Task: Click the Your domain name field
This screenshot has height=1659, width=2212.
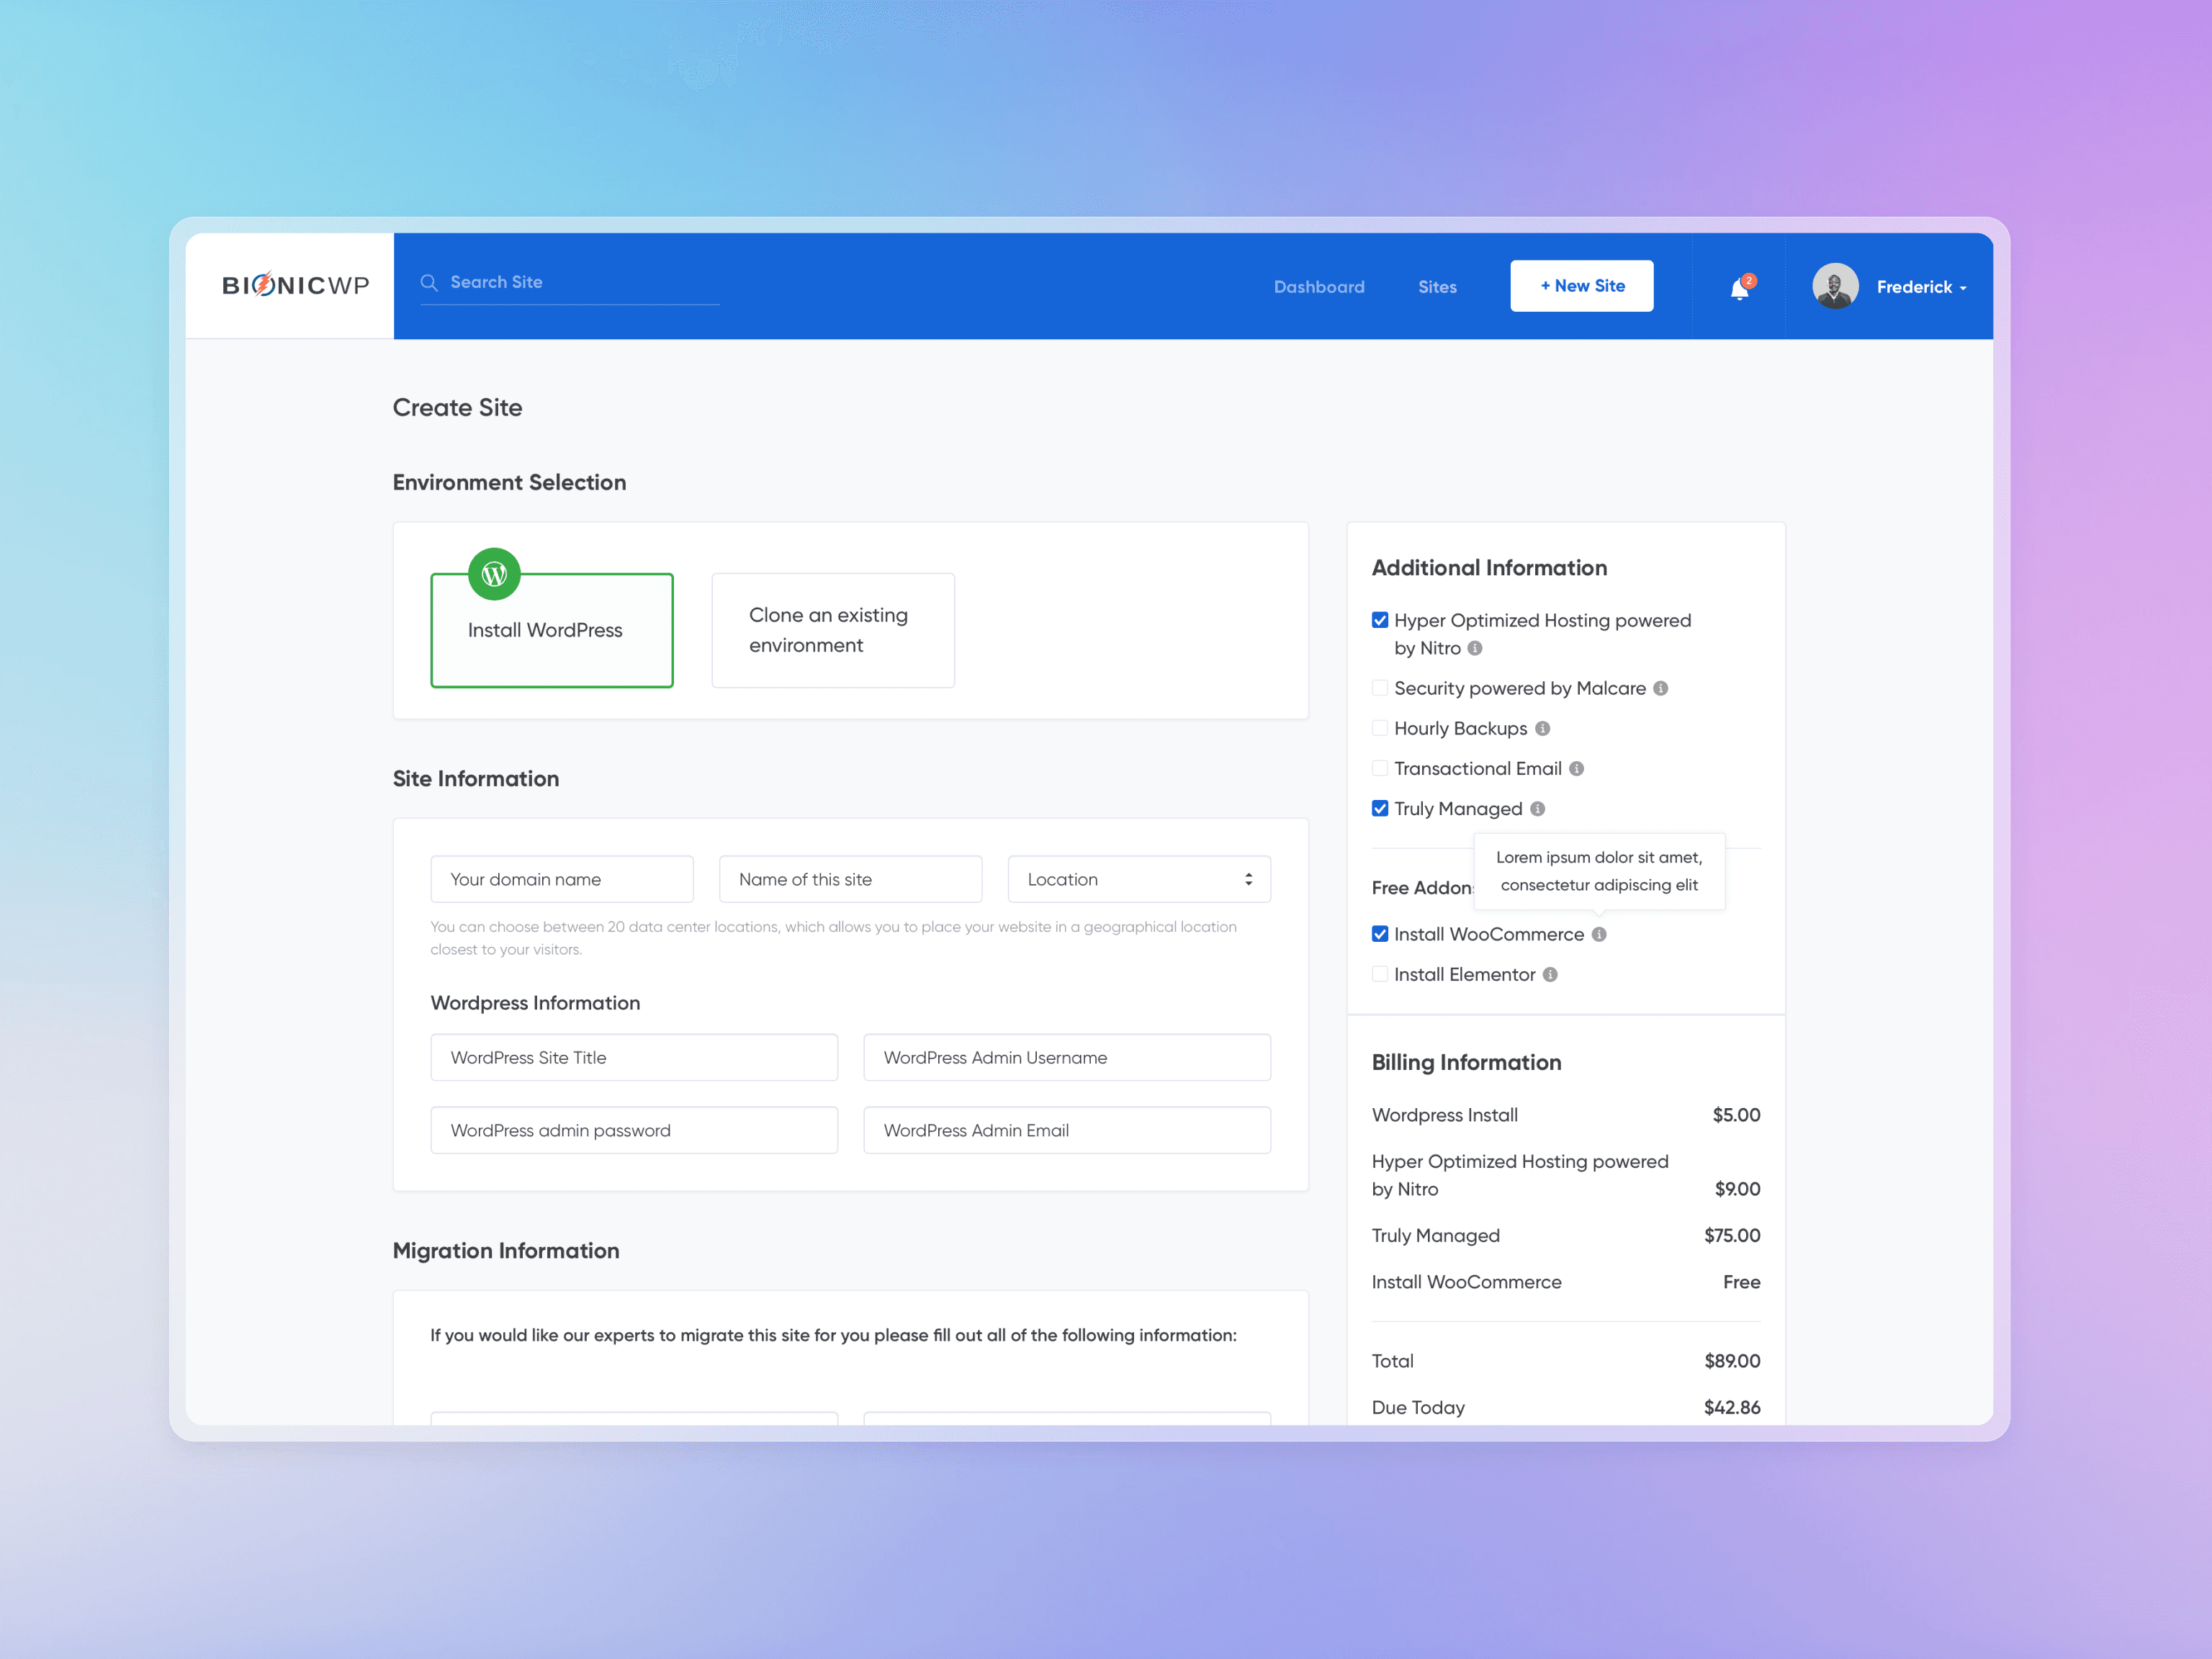Action: (x=561, y=879)
